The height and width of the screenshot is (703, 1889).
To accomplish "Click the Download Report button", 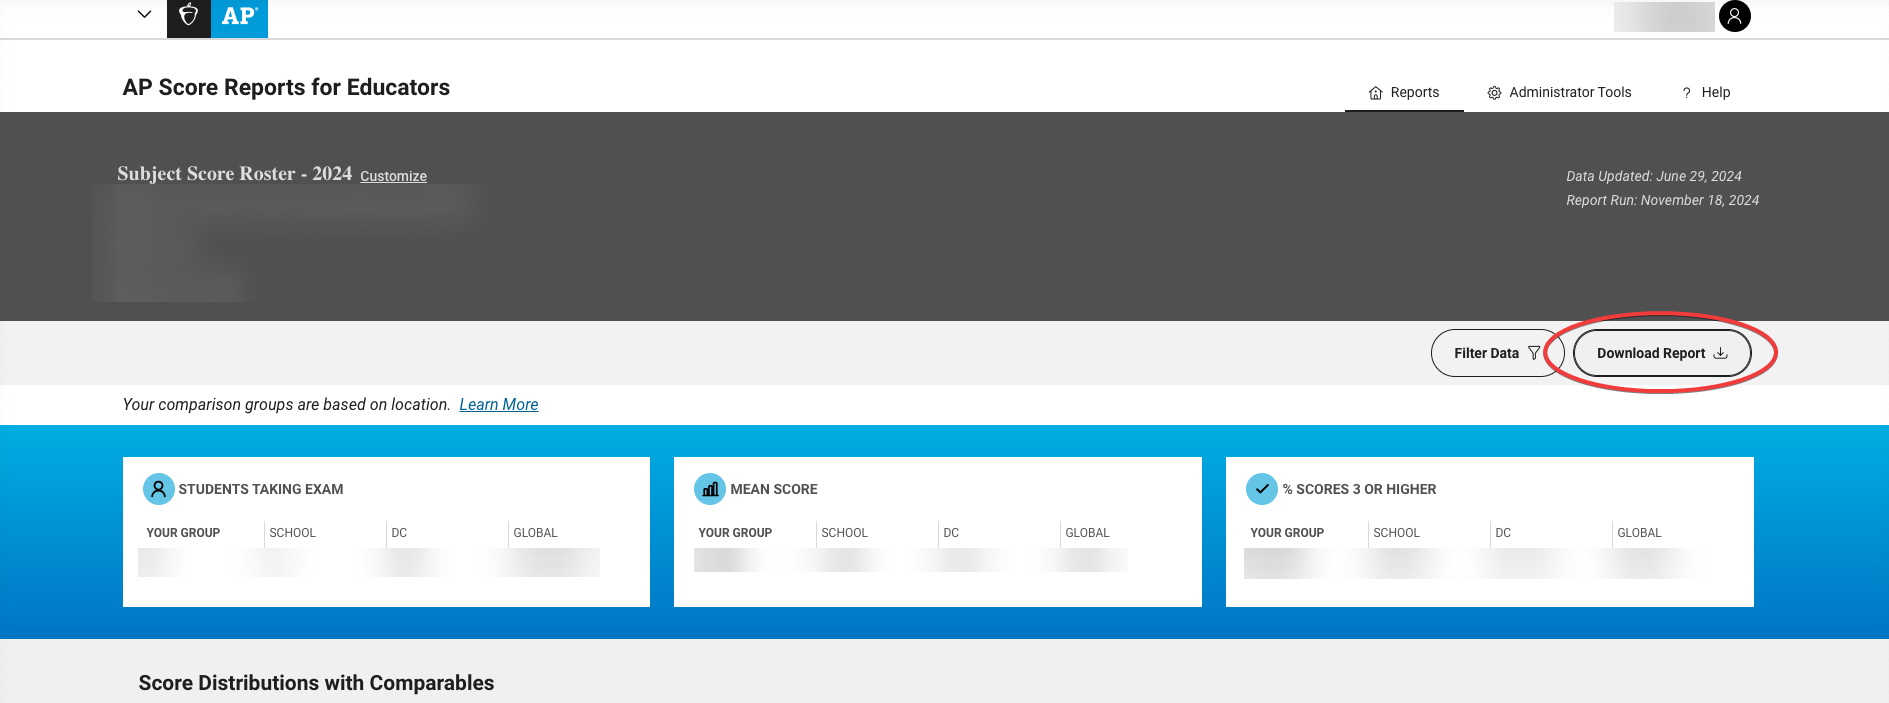I will click(1662, 353).
